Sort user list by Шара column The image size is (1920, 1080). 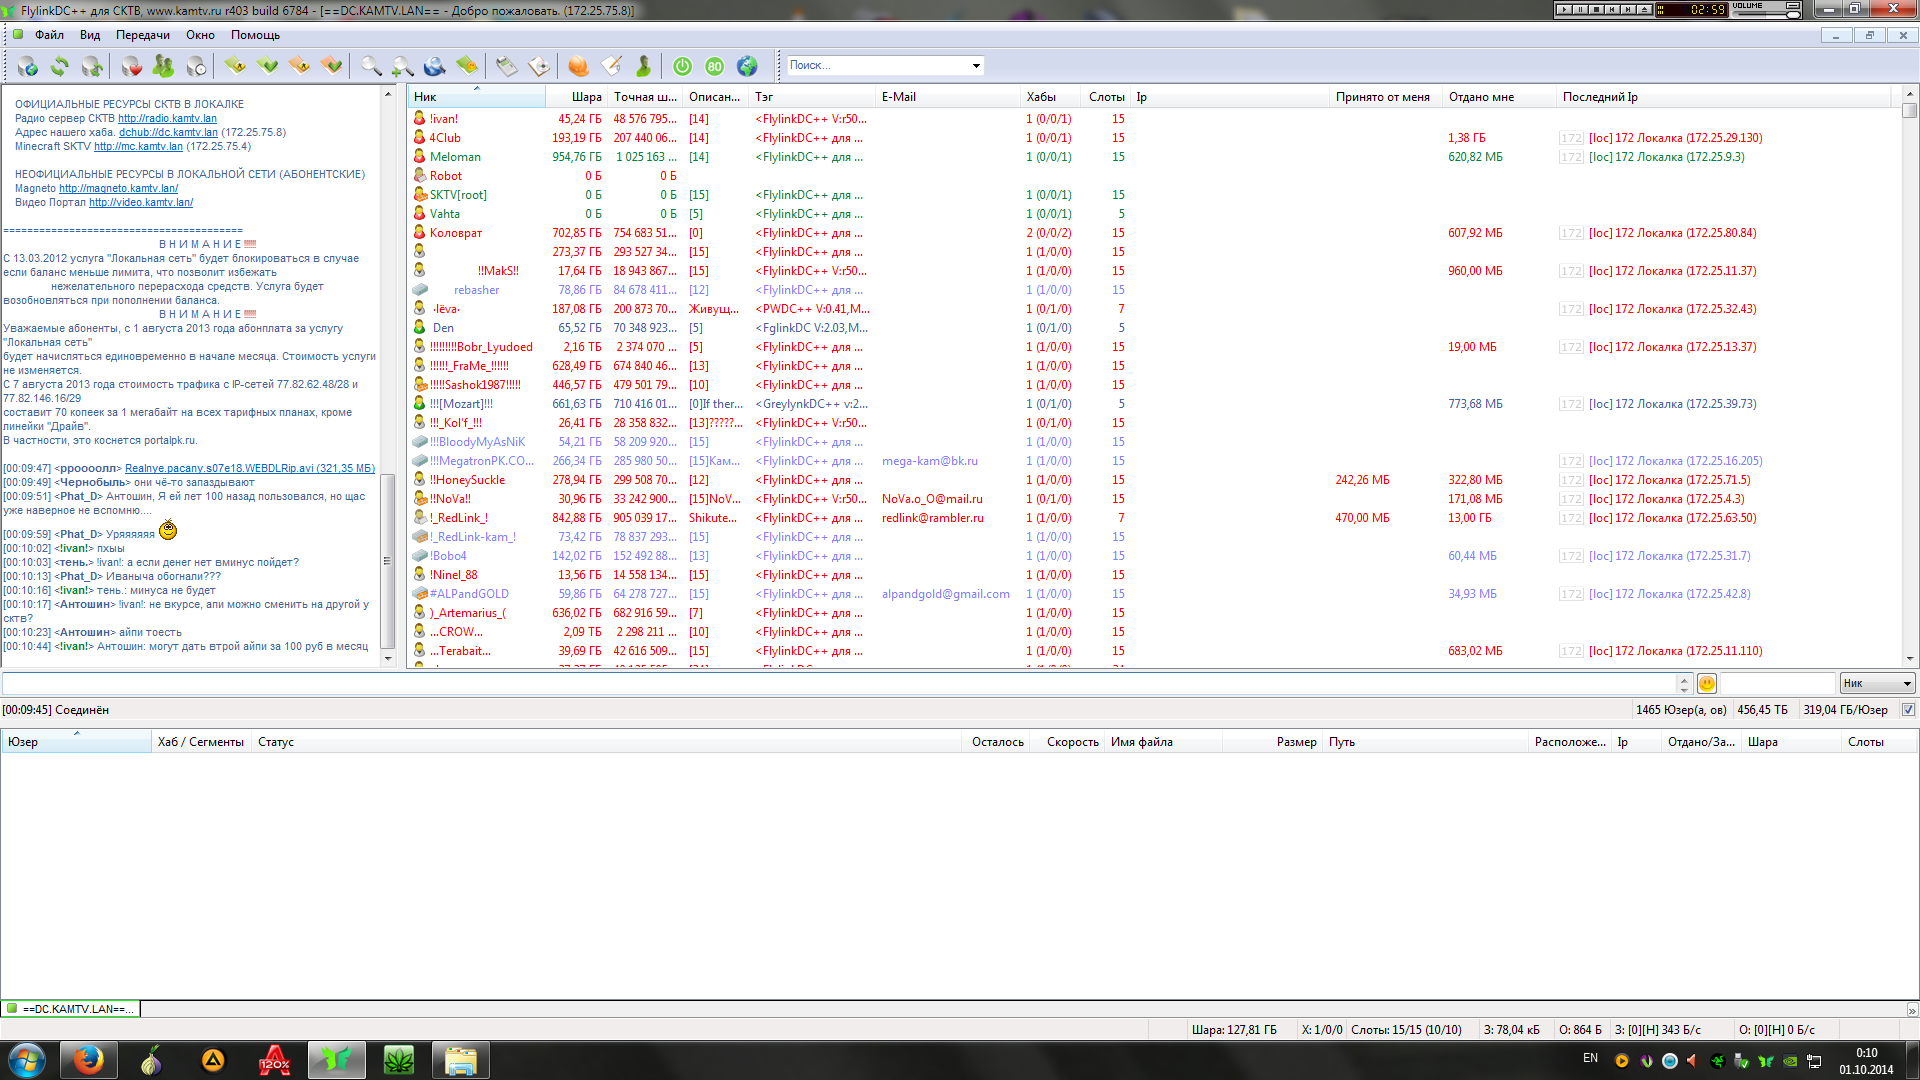pos(586,97)
